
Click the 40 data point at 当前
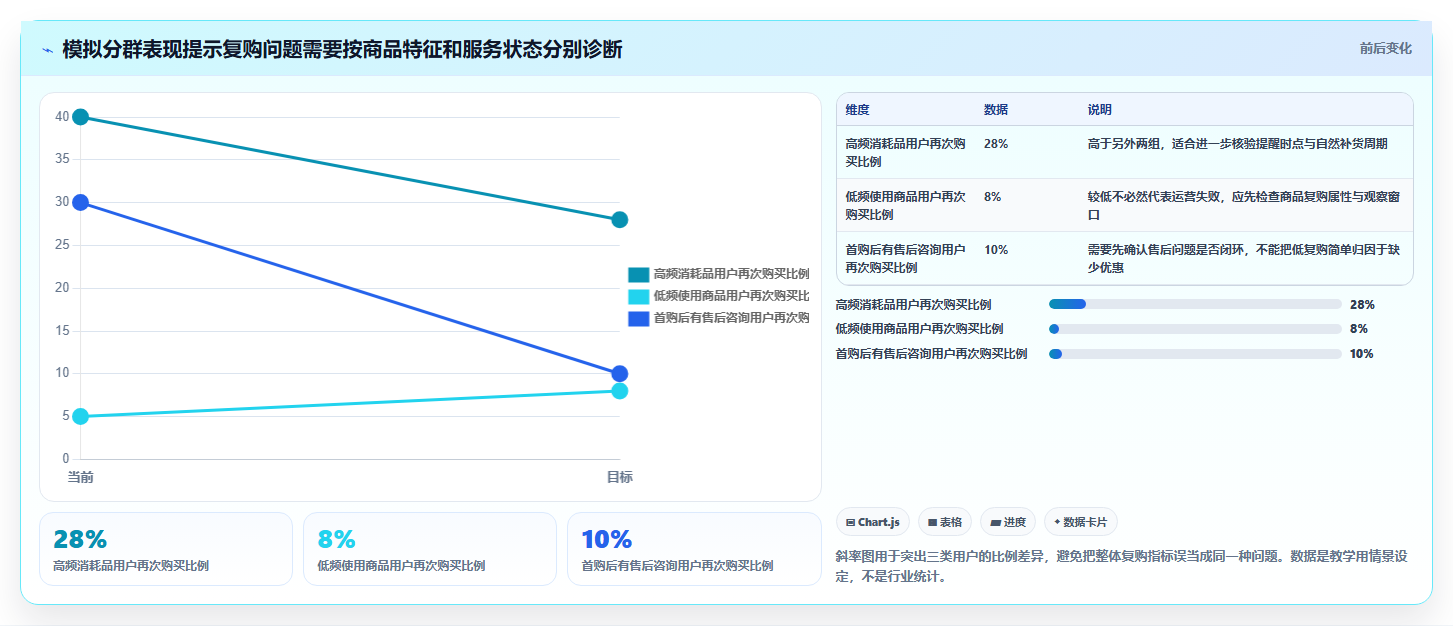81,117
